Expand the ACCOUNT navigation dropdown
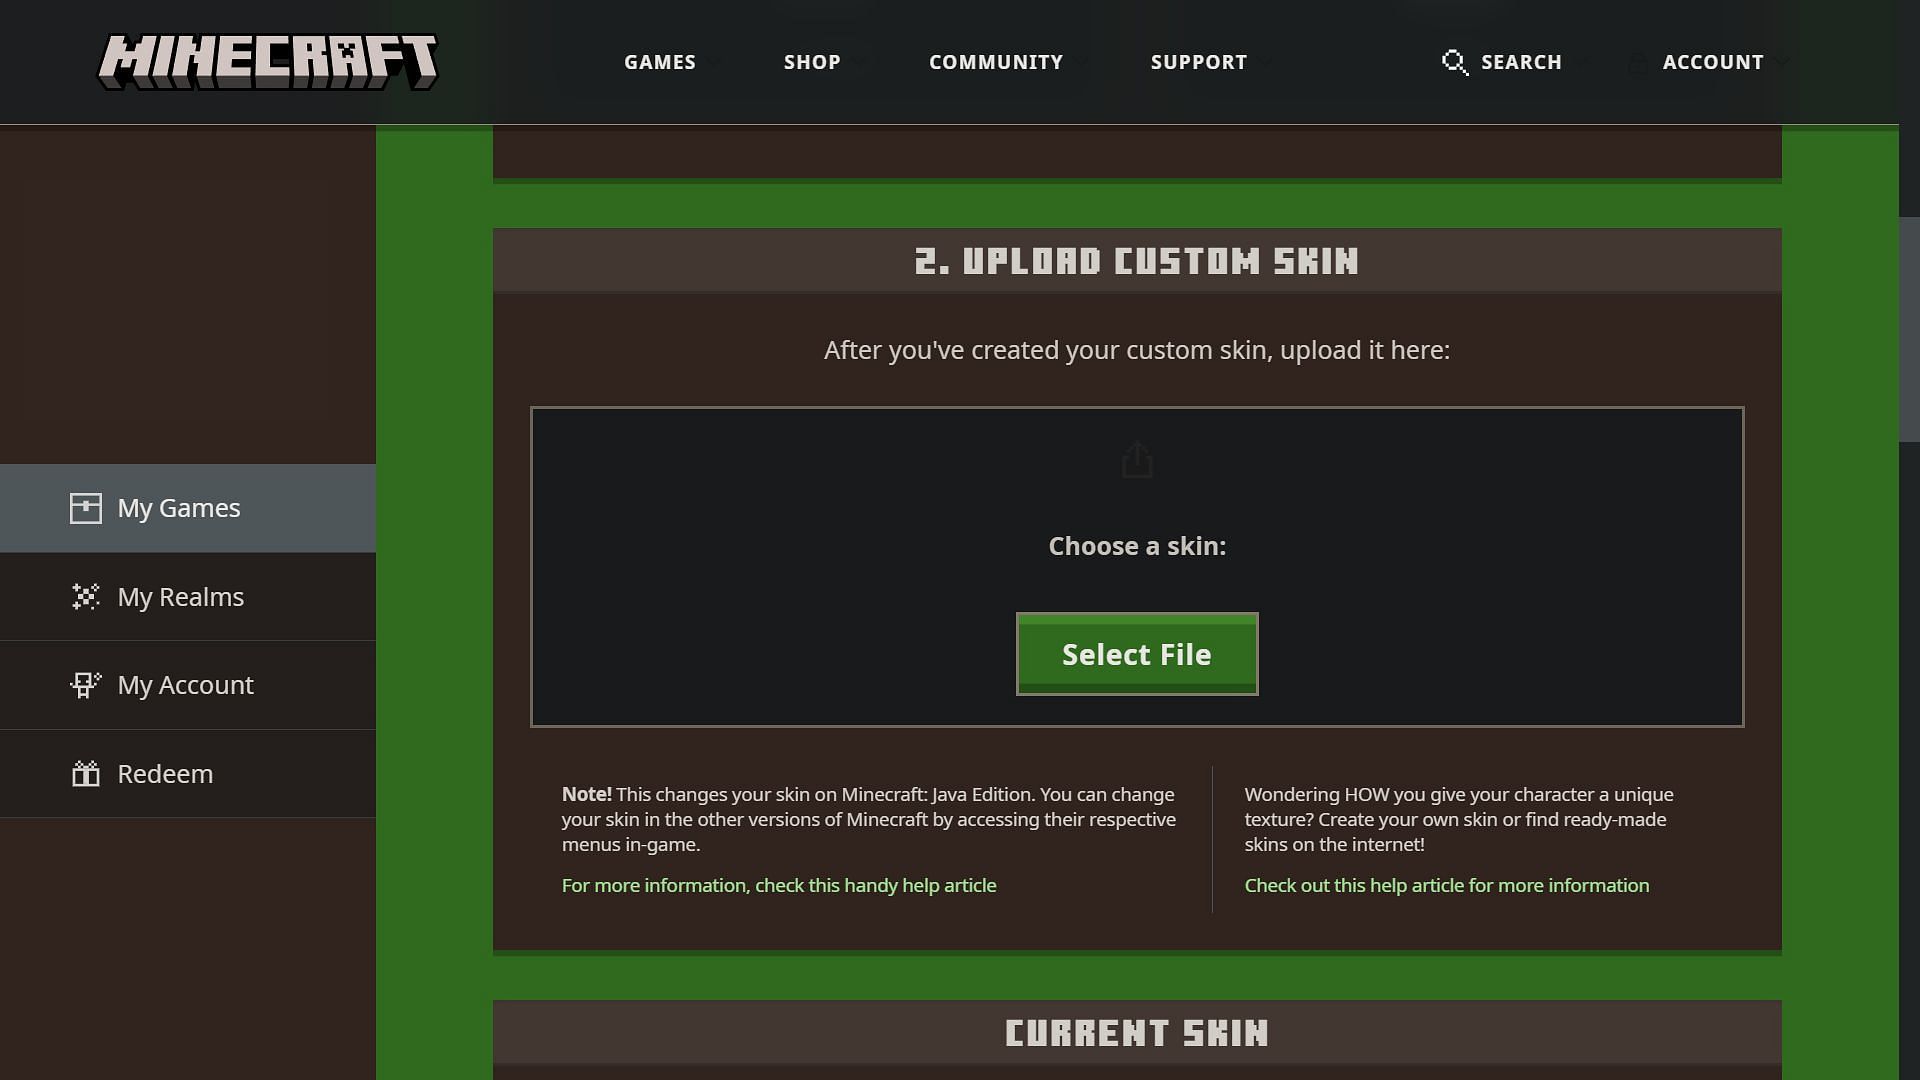This screenshot has height=1080, width=1920. (1713, 62)
